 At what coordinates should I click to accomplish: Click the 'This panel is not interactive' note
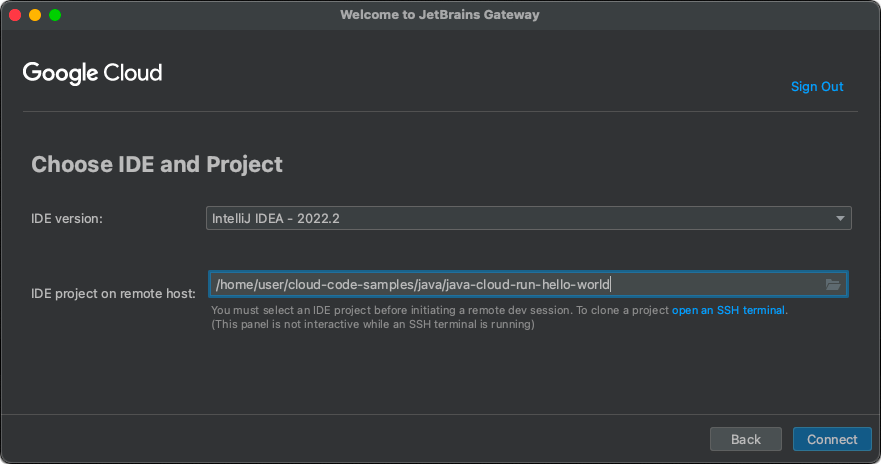pos(372,324)
